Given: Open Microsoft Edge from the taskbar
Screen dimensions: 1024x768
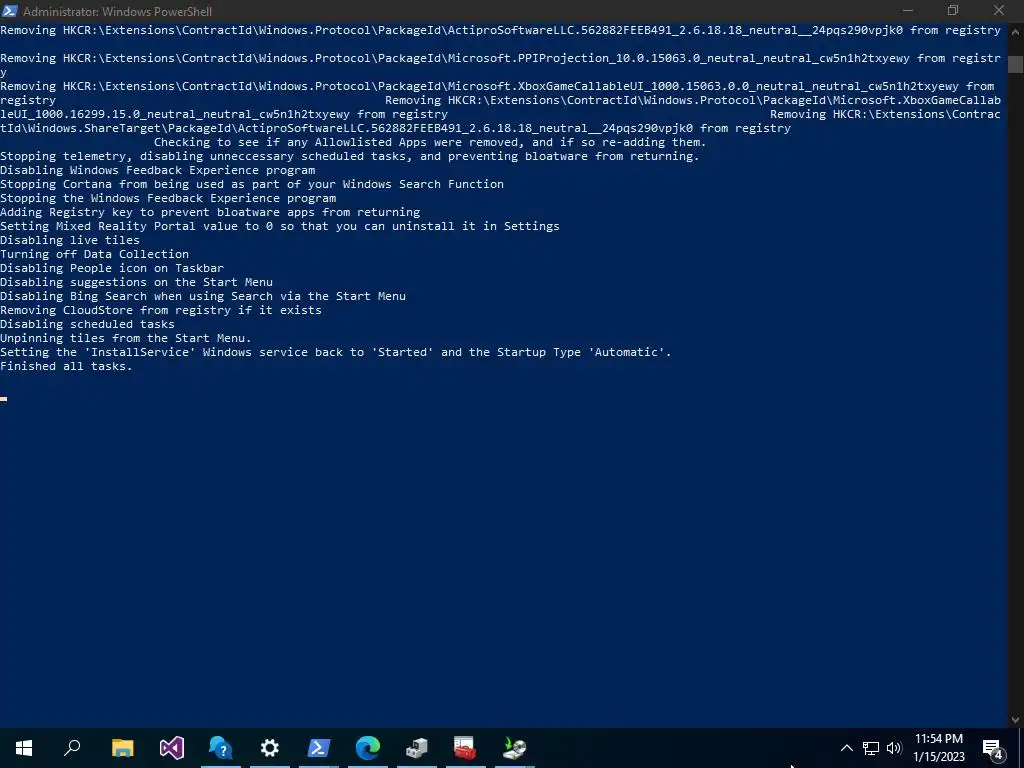Looking at the screenshot, I should tap(368, 747).
